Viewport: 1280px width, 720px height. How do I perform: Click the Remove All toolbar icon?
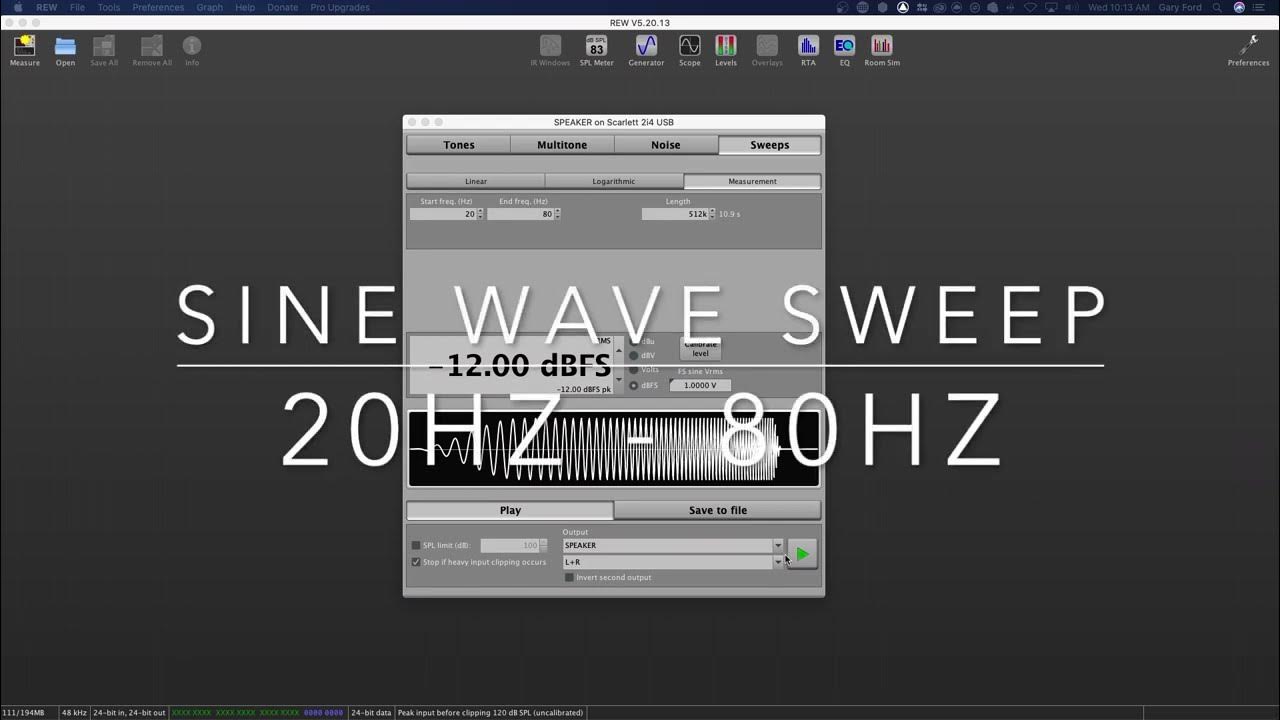pyautogui.click(x=152, y=51)
